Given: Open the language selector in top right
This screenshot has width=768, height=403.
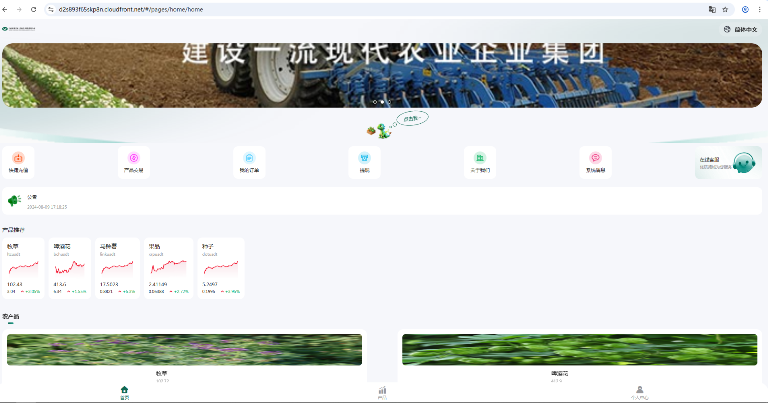Looking at the screenshot, I should tap(741, 29).
